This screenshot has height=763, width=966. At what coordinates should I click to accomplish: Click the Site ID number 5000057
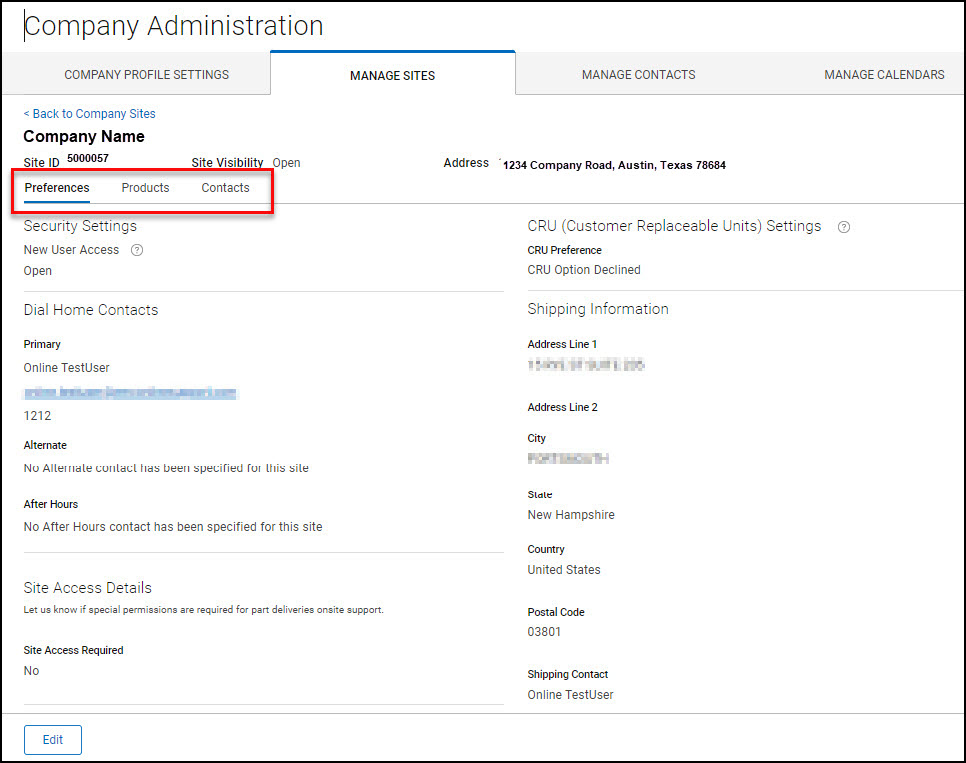(88, 159)
